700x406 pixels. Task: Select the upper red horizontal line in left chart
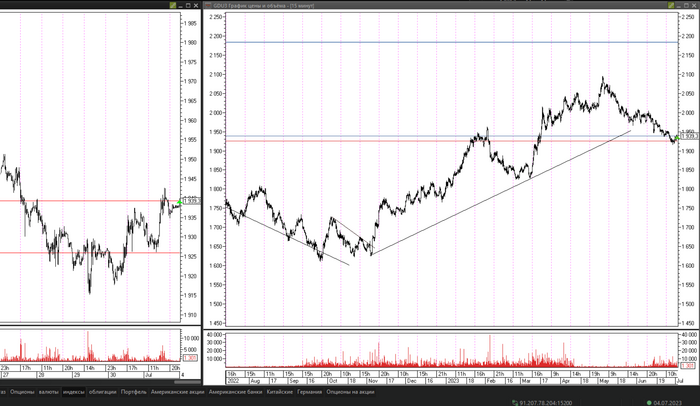(89, 201)
